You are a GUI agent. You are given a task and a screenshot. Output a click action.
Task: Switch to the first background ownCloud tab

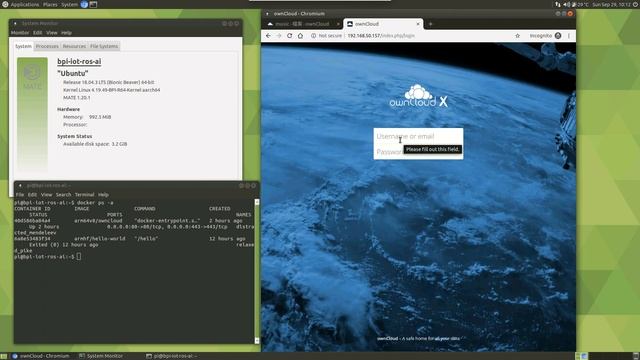click(302, 24)
